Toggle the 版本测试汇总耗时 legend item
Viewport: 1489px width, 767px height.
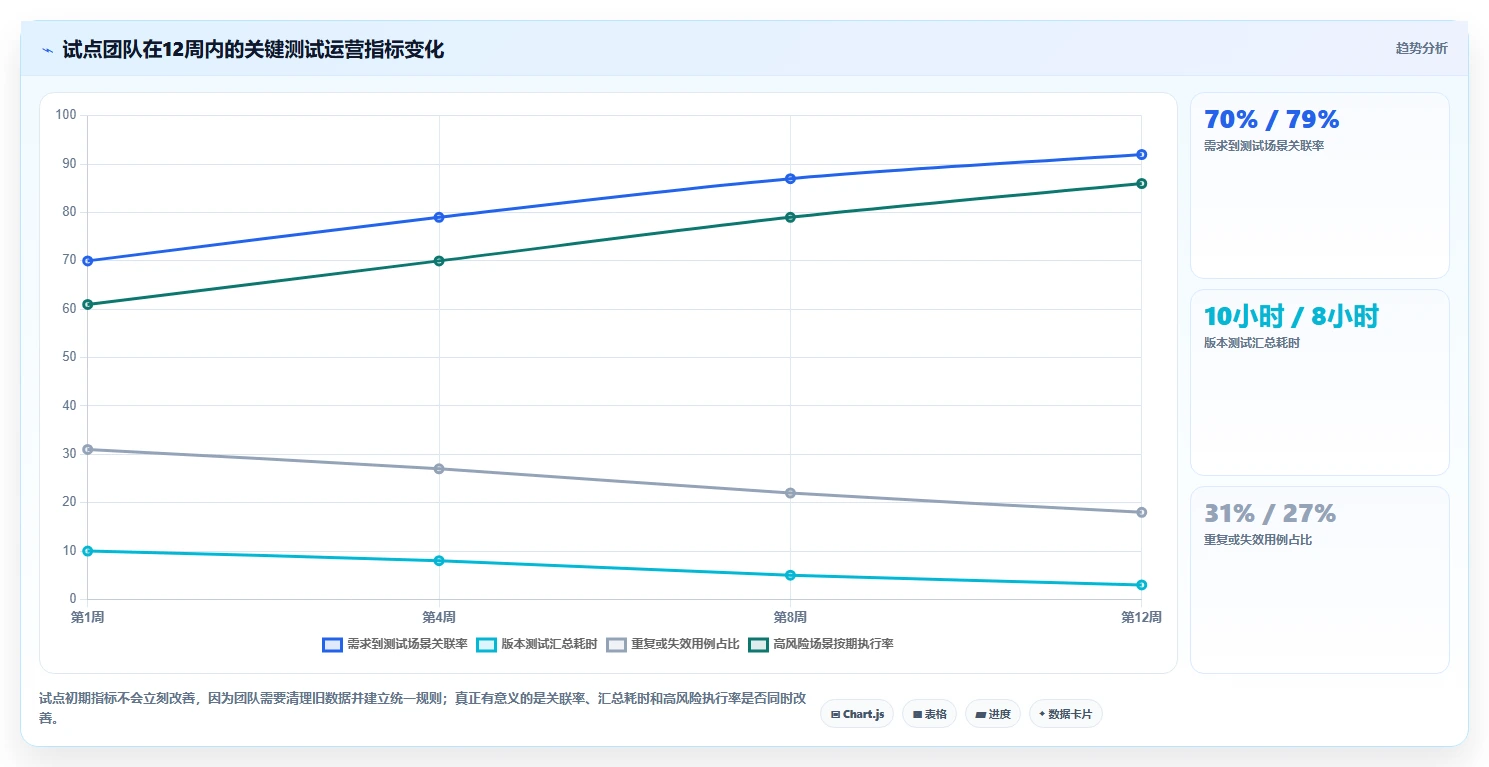(537, 644)
